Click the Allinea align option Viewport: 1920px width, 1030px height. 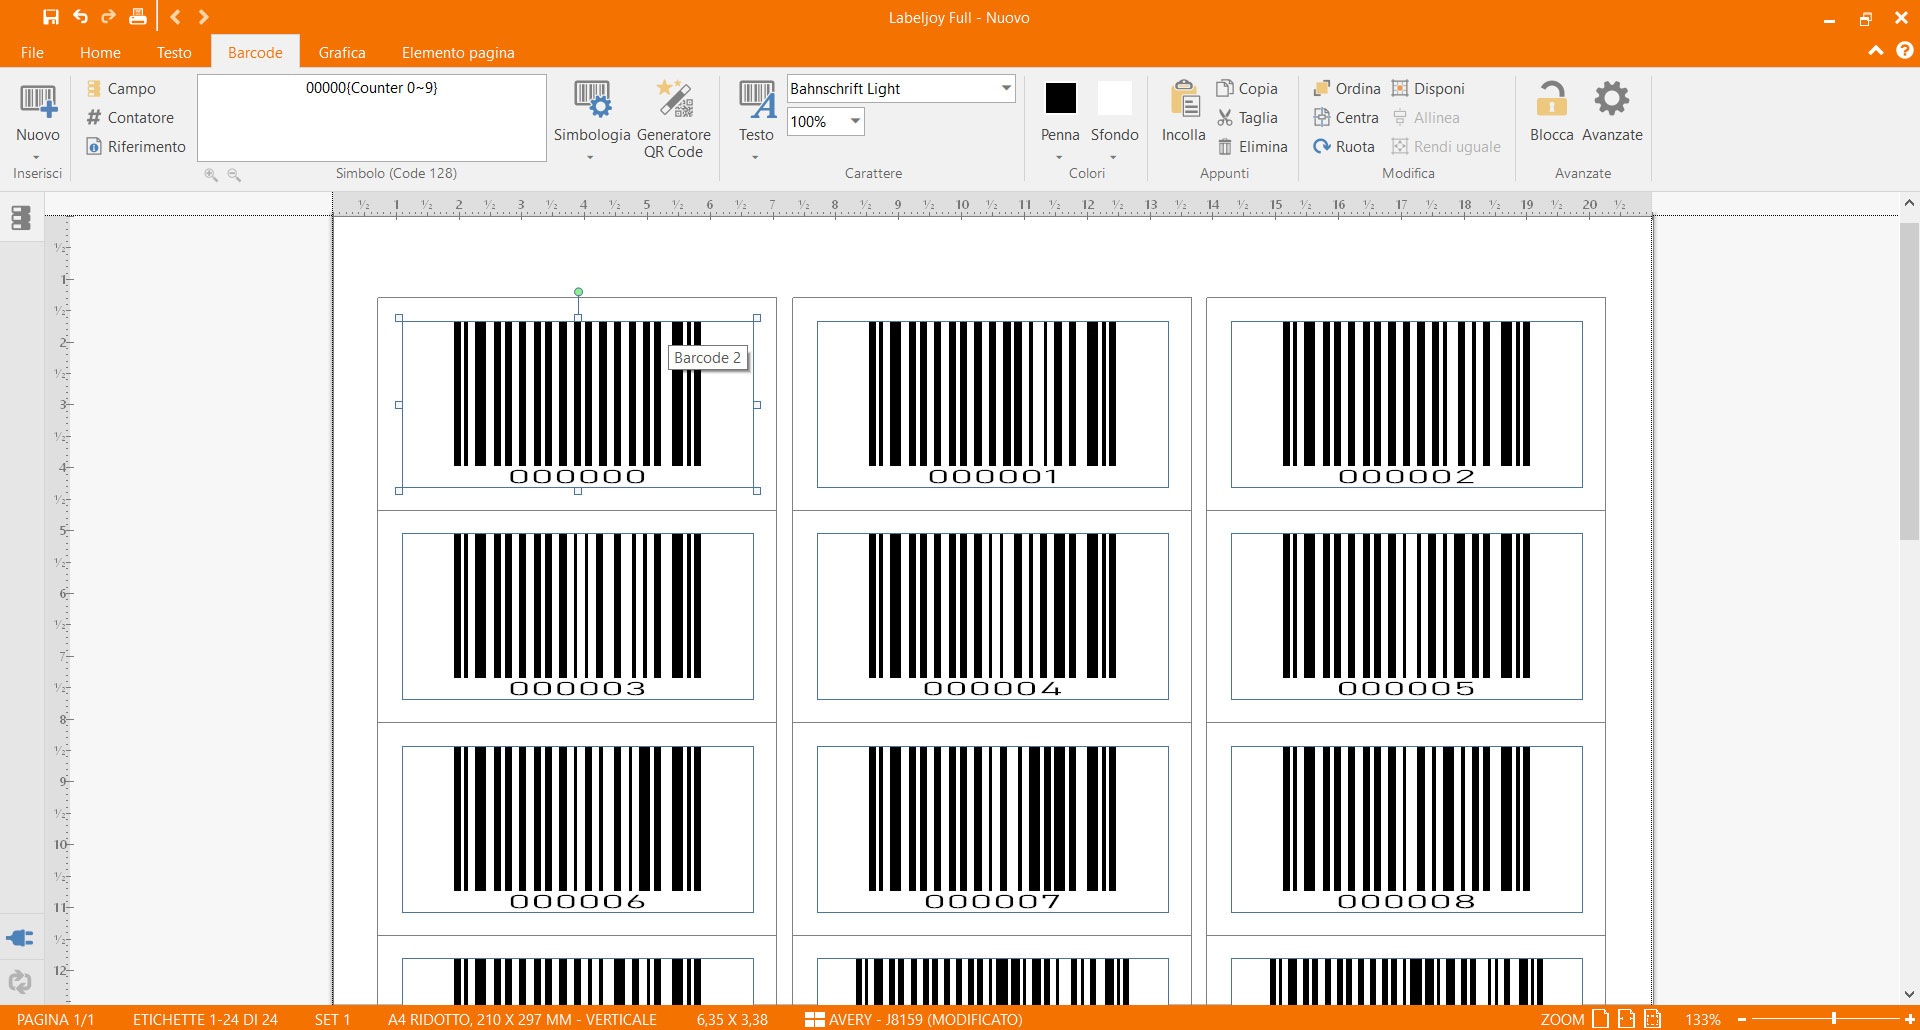pos(1426,118)
